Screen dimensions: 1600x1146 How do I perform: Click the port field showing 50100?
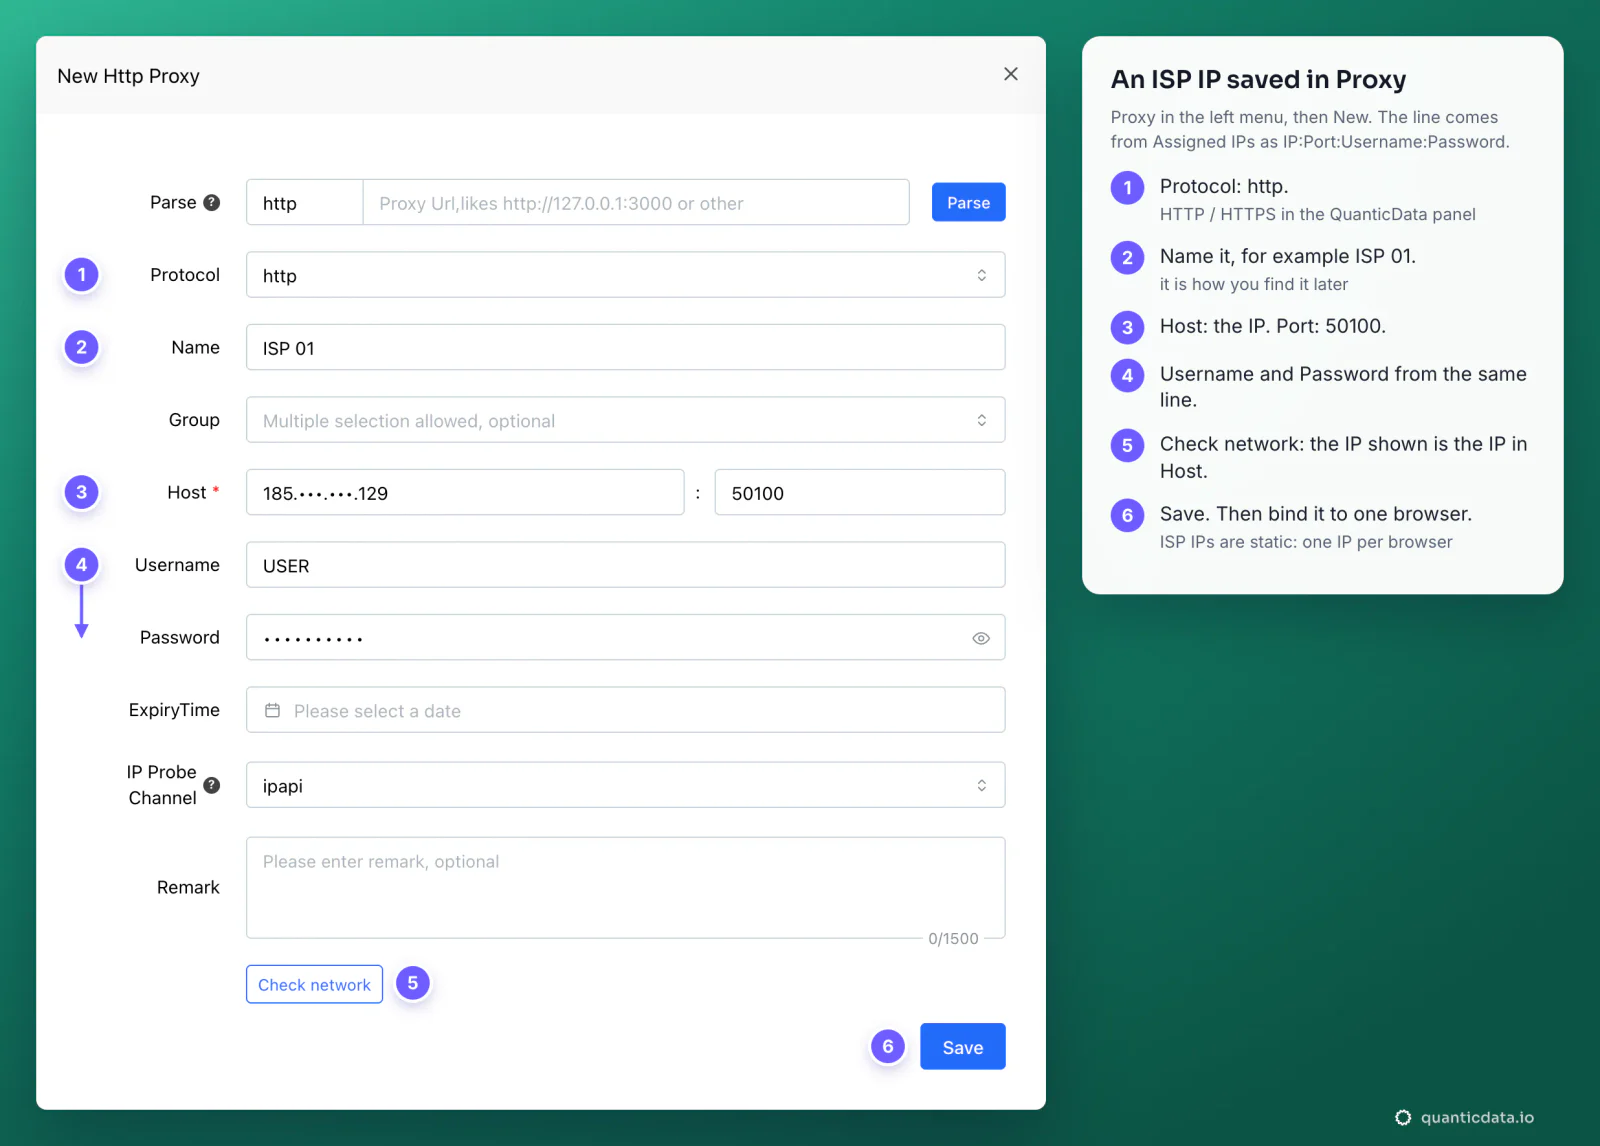pos(860,493)
